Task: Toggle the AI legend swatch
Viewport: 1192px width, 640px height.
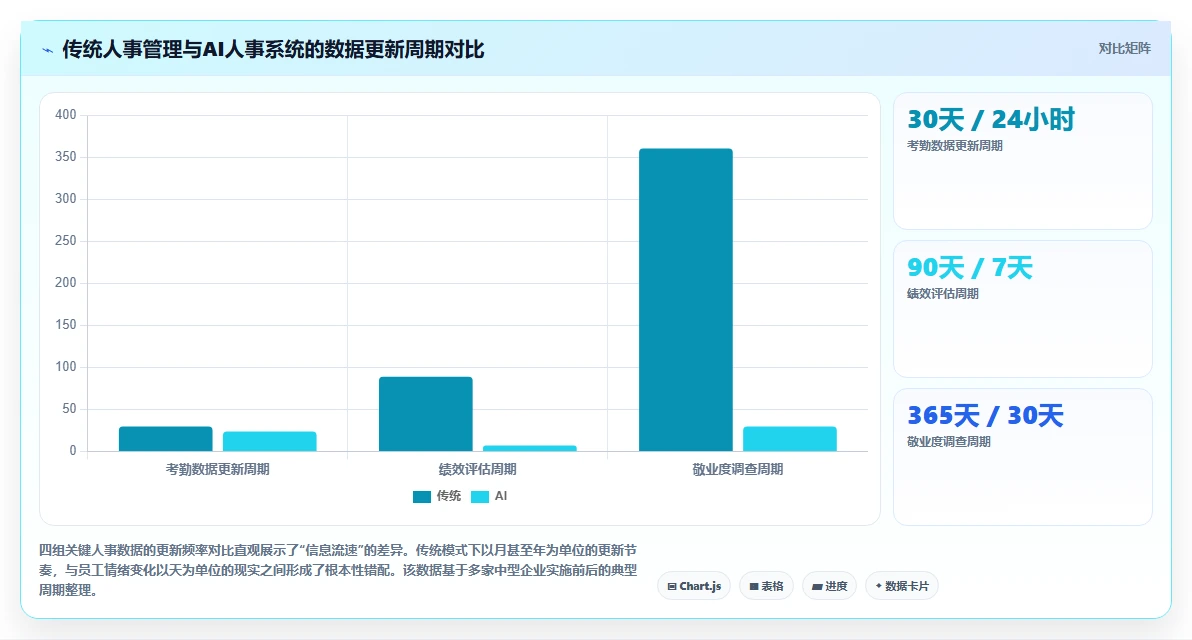Action: 480,496
